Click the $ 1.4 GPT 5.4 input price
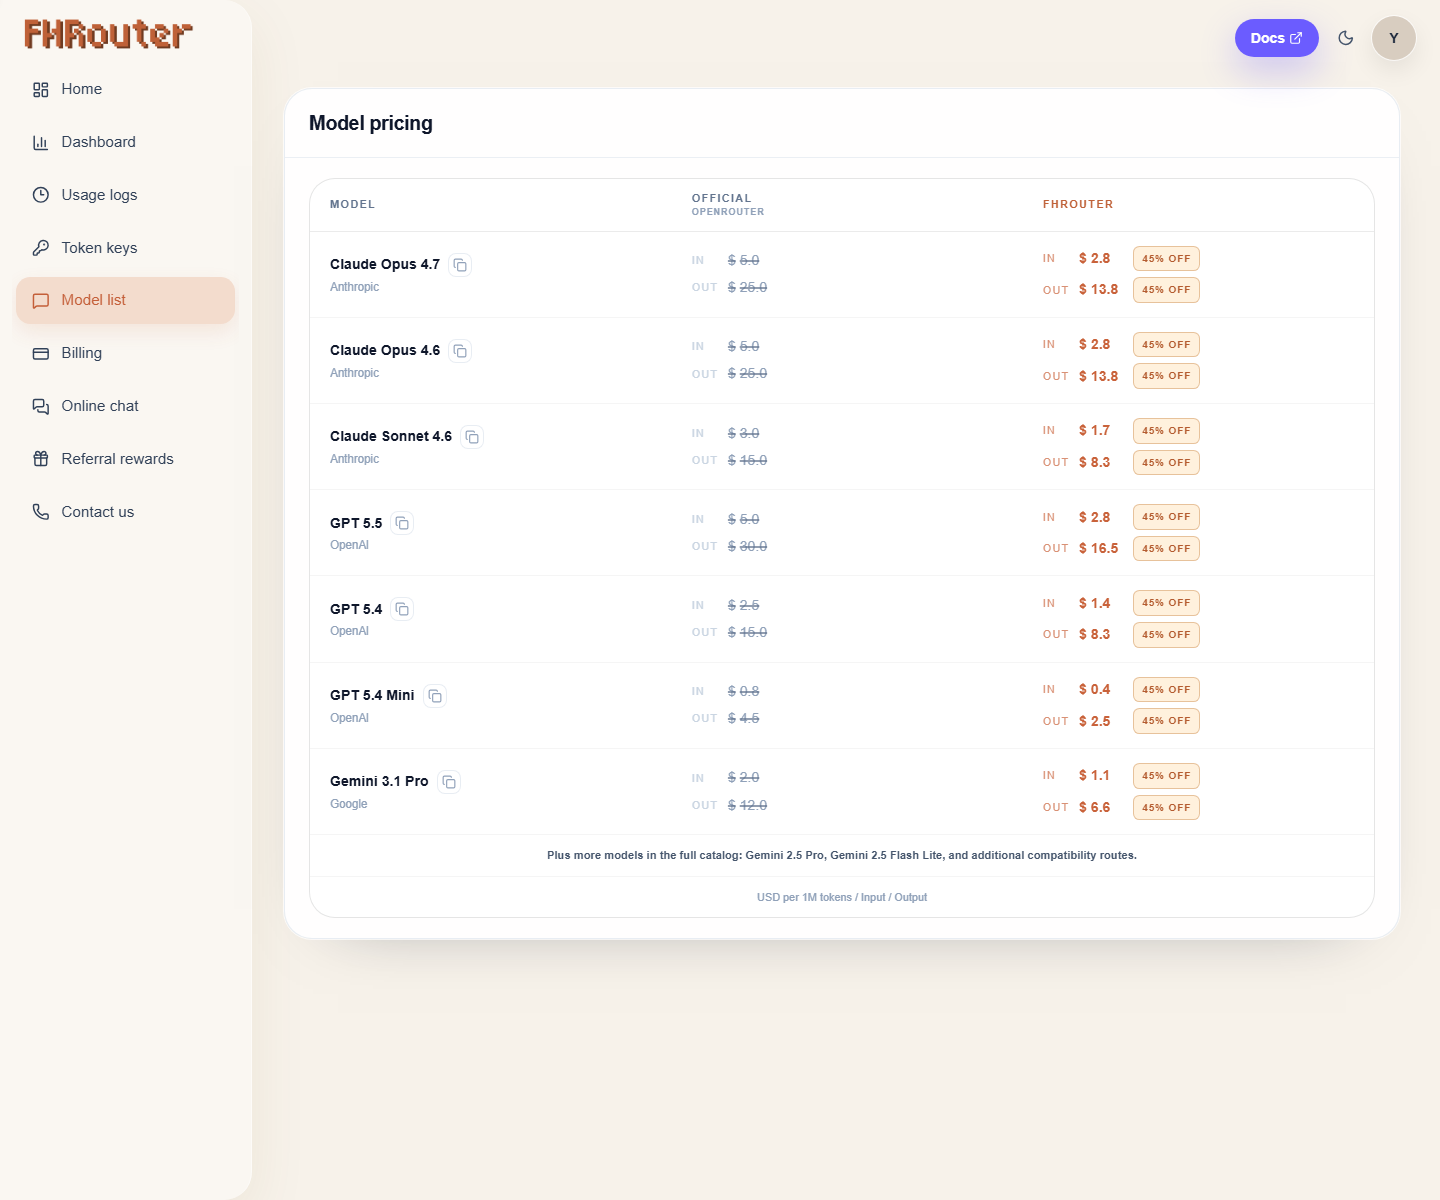Image resolution: width=1440 pixels, height=1200 pixels. coord(1094,603)
